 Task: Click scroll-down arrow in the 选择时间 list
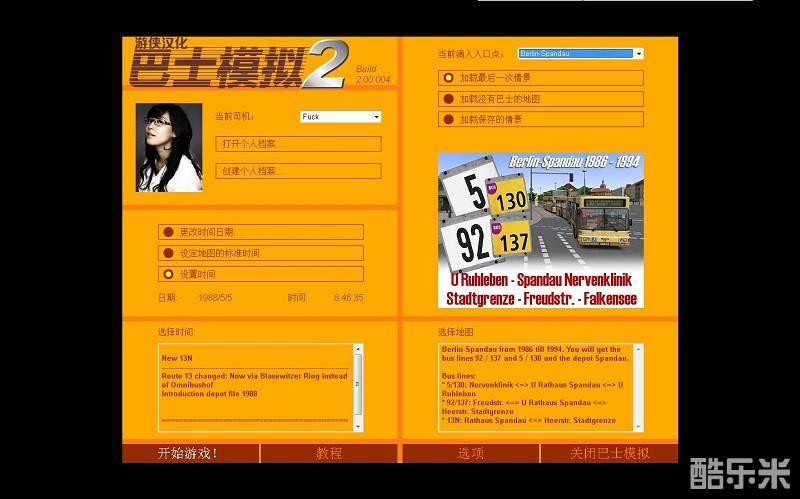click(x=359, y=425)
